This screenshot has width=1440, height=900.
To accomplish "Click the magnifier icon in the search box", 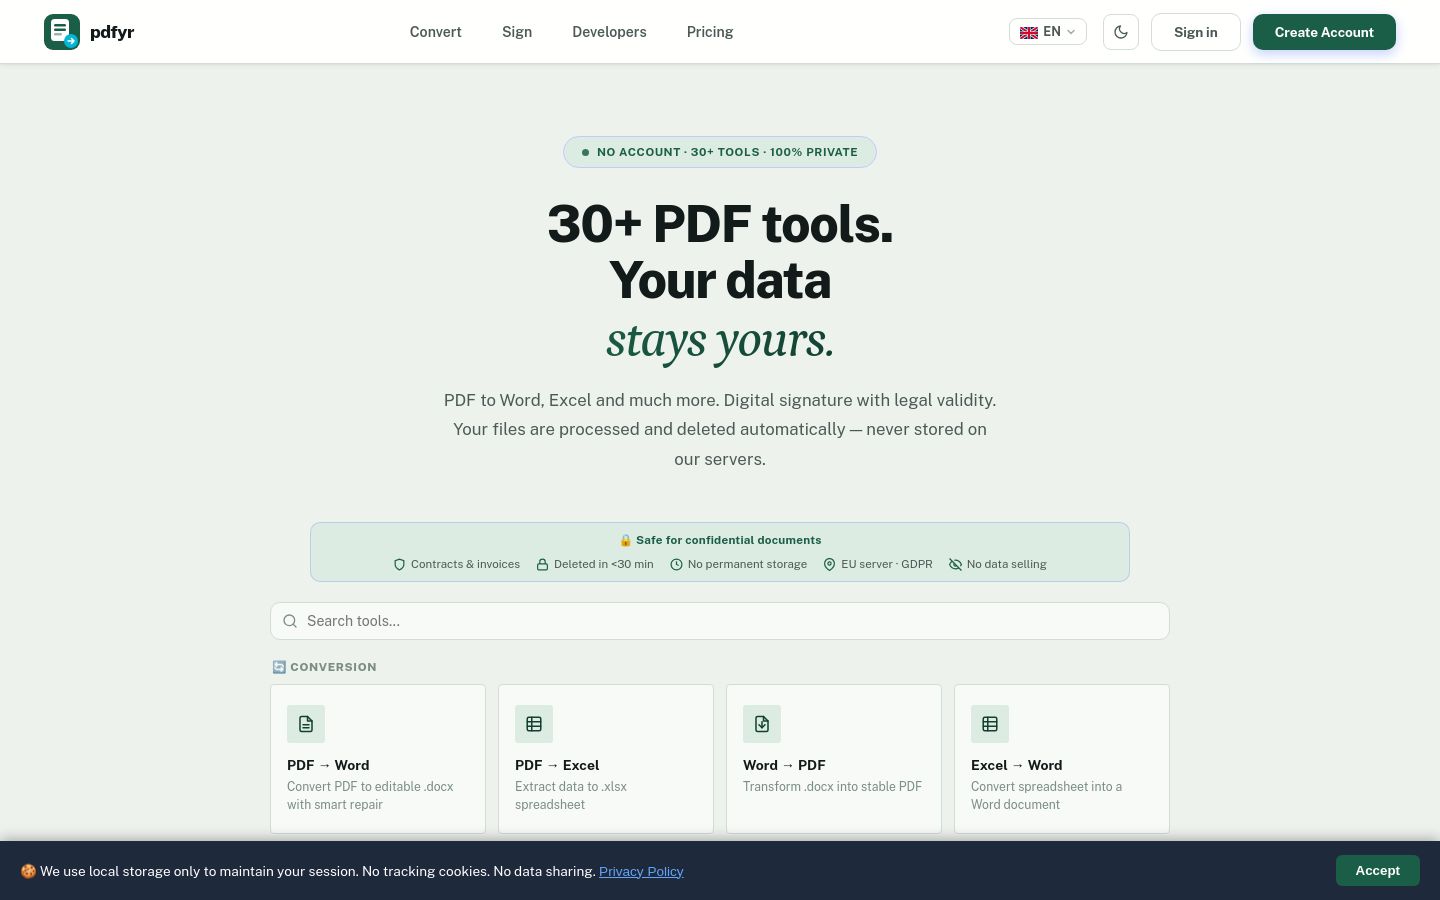I will pyautogui.click(x=290, y=621).
